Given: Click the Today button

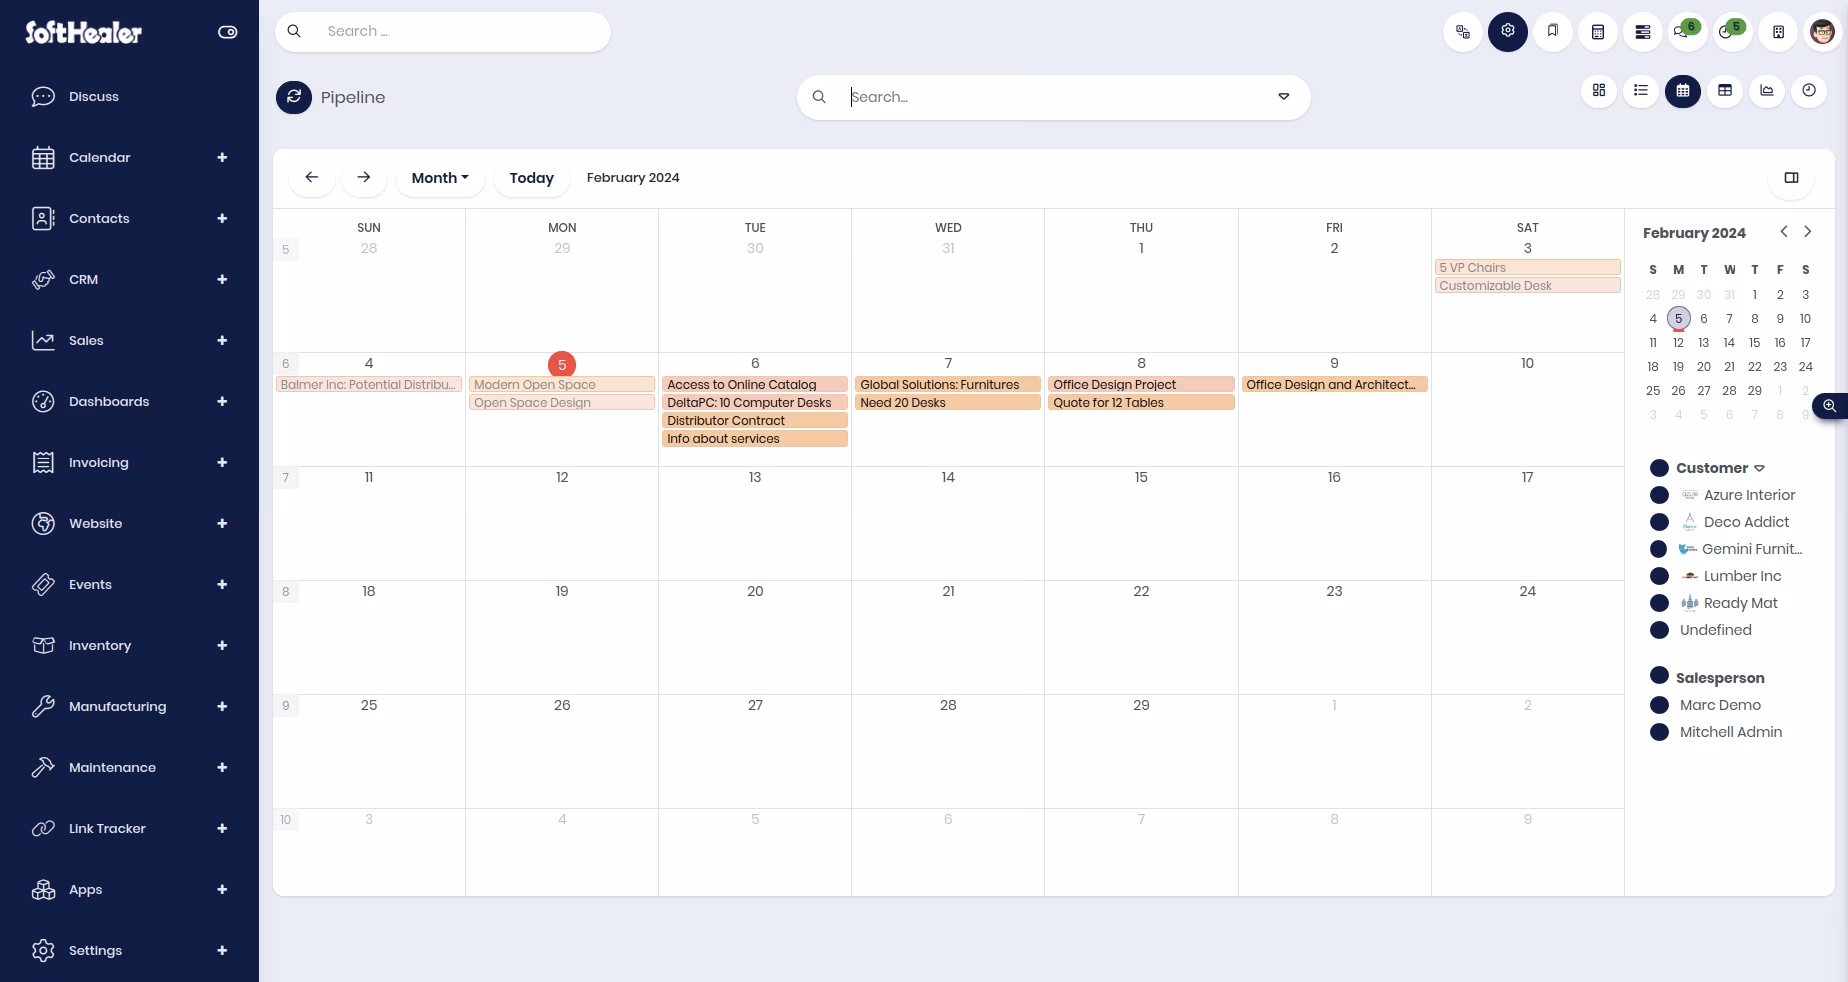Looking at the screenshot, I should click(532, 178).
